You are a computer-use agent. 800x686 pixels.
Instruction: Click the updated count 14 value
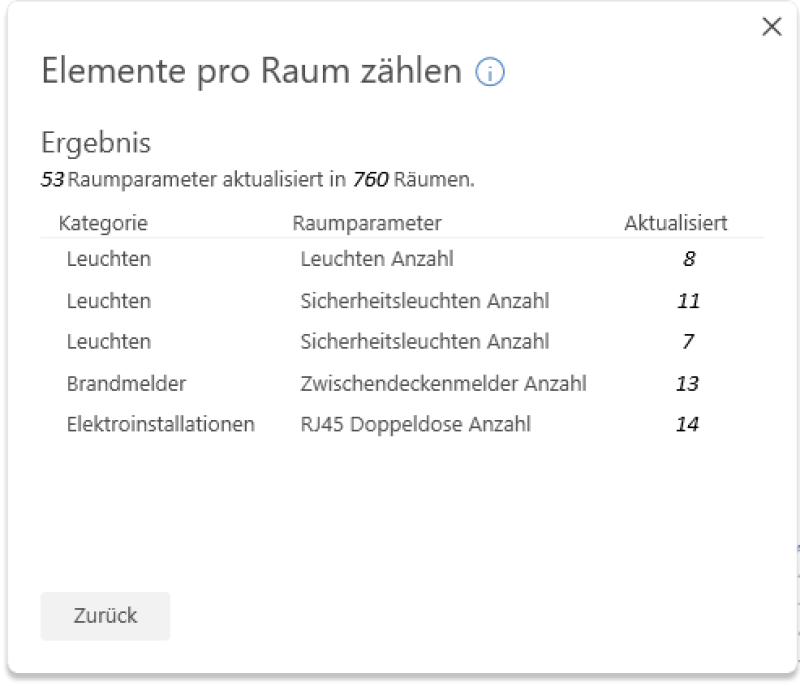click(x=688, y=424)
